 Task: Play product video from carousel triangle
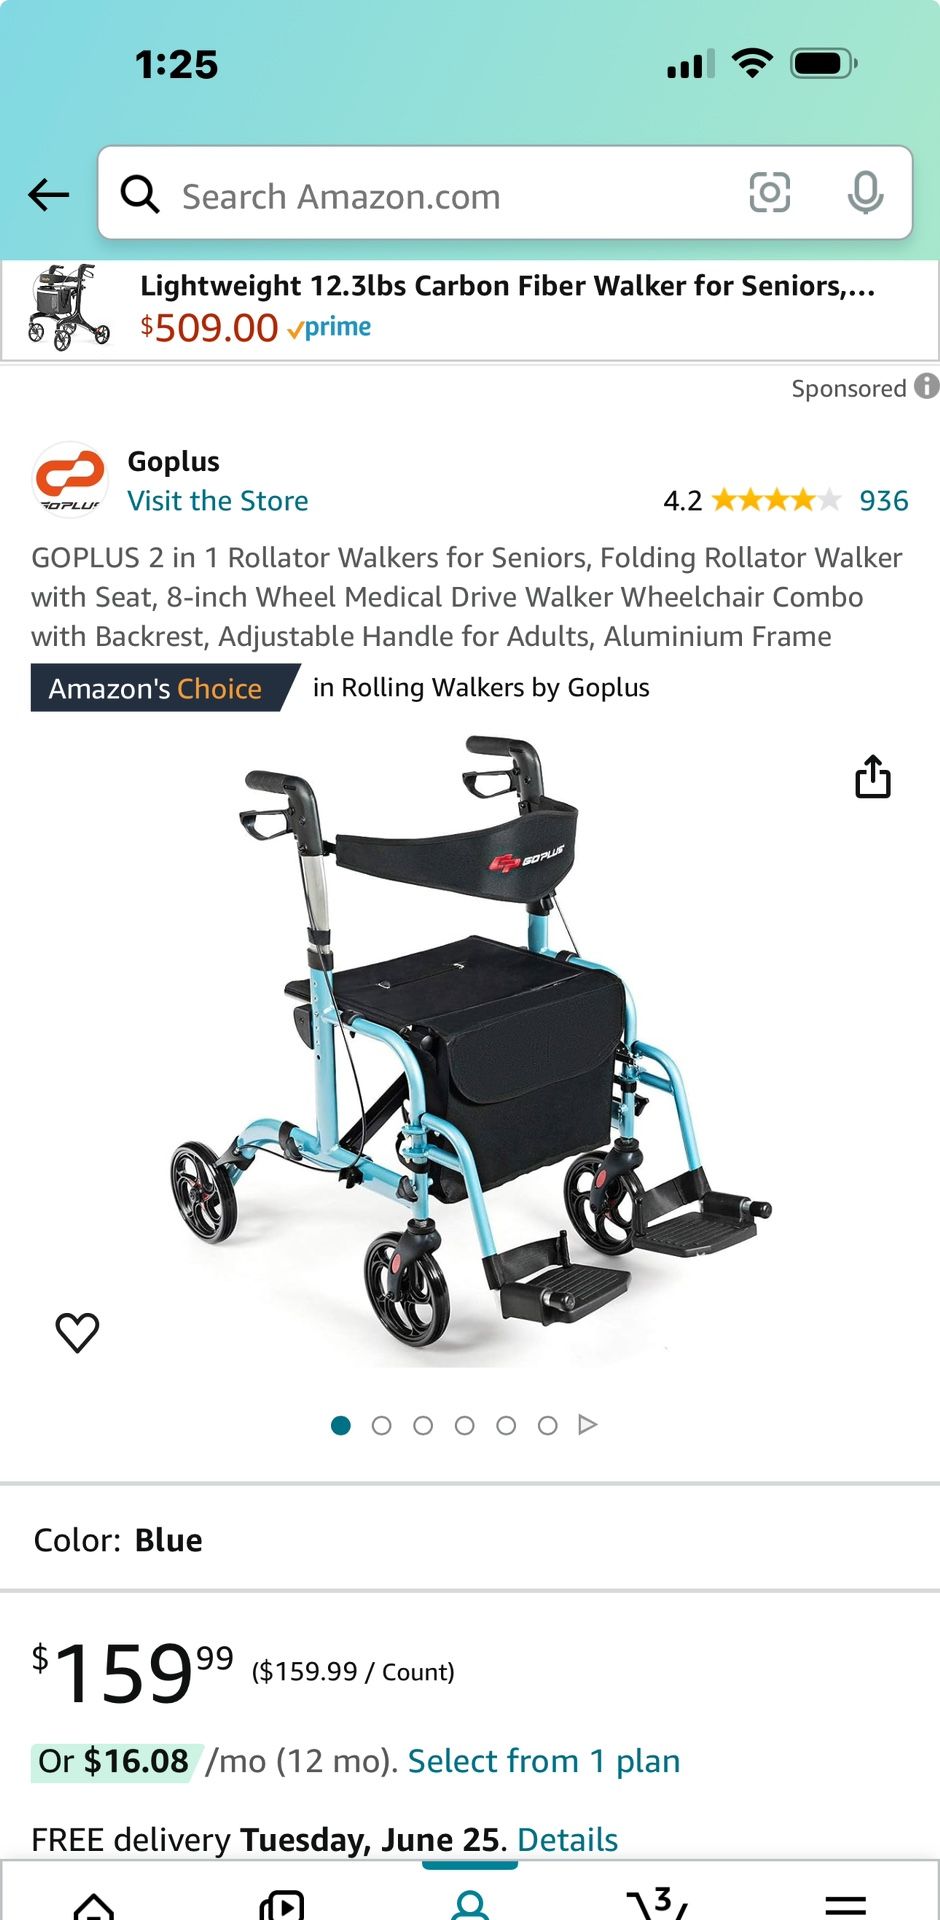coord(588,1424)
